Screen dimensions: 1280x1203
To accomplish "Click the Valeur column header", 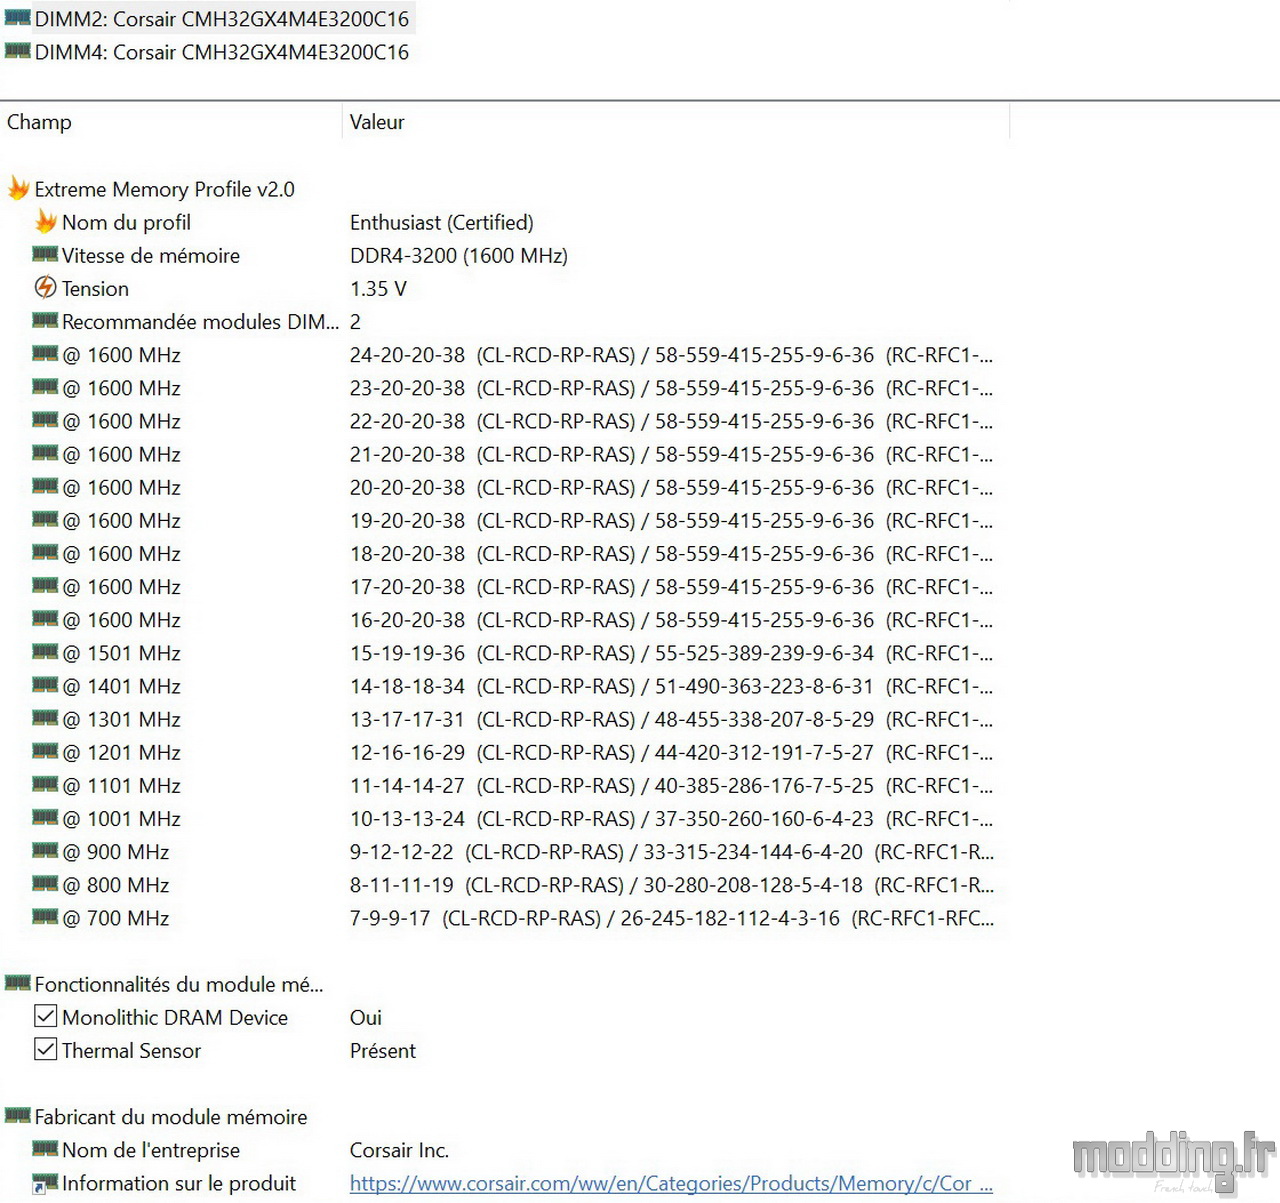I will [377, 122].
